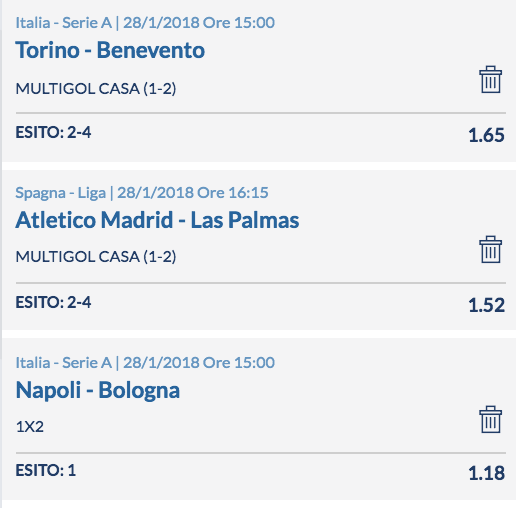Click ESITO: 2-4 for Atletico Madrid match

click(53, 302)
